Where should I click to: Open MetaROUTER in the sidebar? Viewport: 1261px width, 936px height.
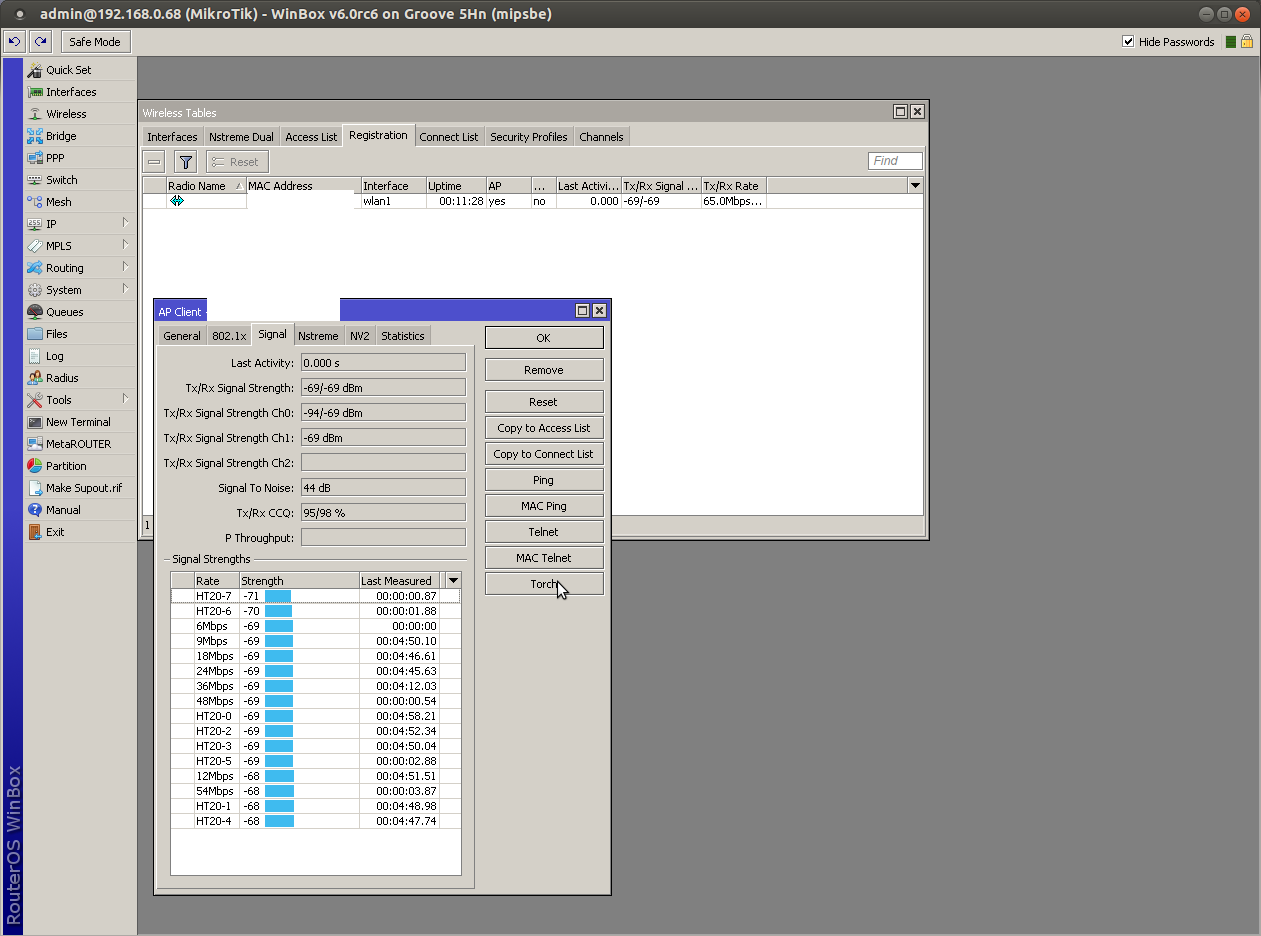pos(78,444)
